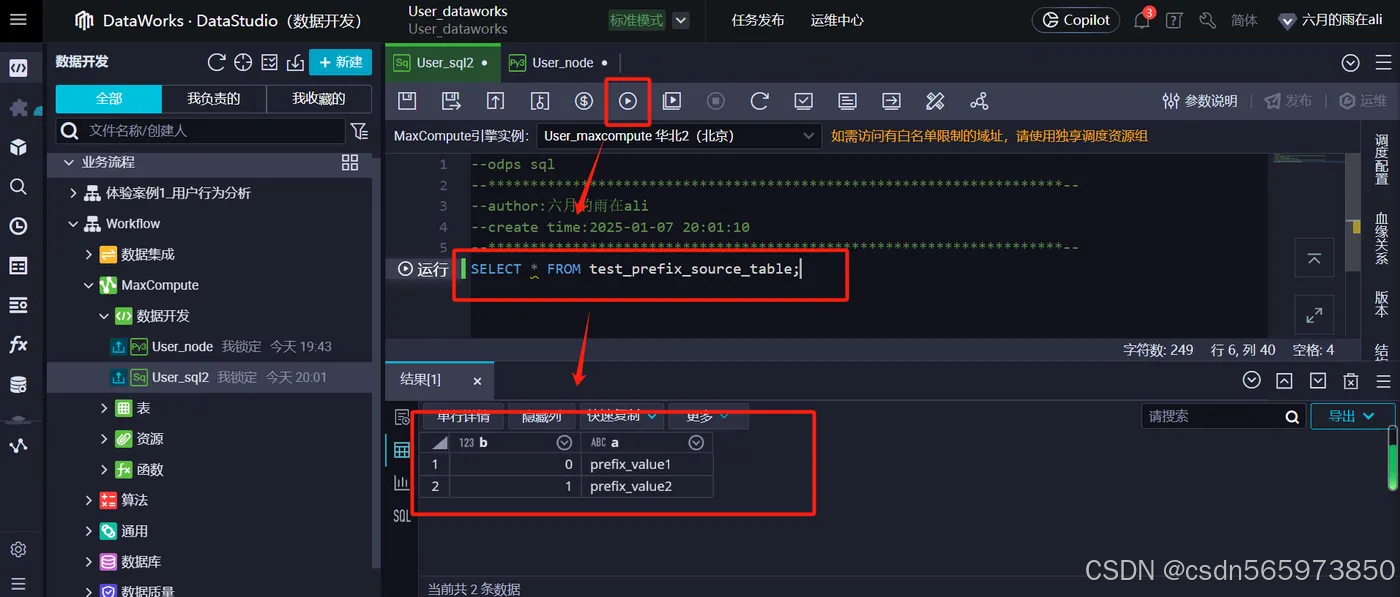Clear results trash icon in result panel
Image resolution: width=1400 pixels, height=597 pixels.
point(1351,381)
